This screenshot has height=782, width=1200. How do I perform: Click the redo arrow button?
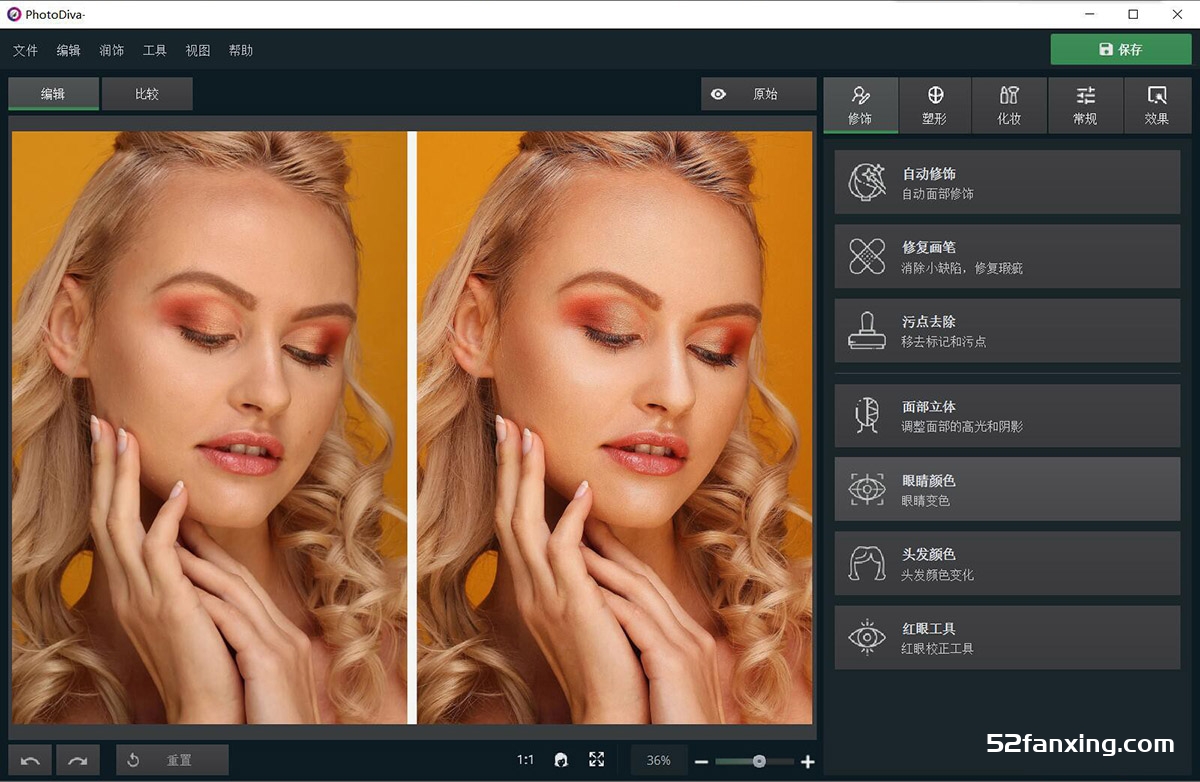click(78, 760)
